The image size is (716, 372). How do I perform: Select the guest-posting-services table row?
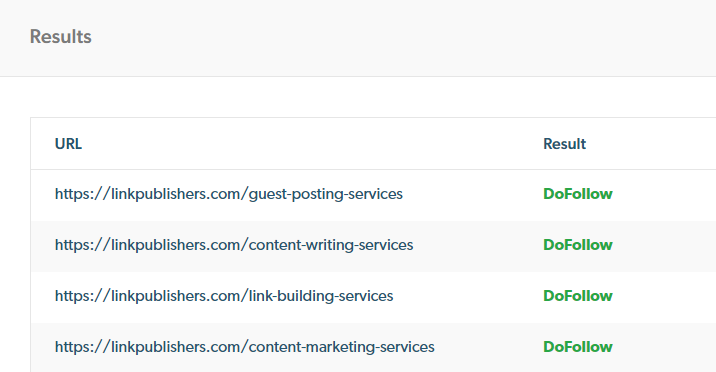[374, 195]
